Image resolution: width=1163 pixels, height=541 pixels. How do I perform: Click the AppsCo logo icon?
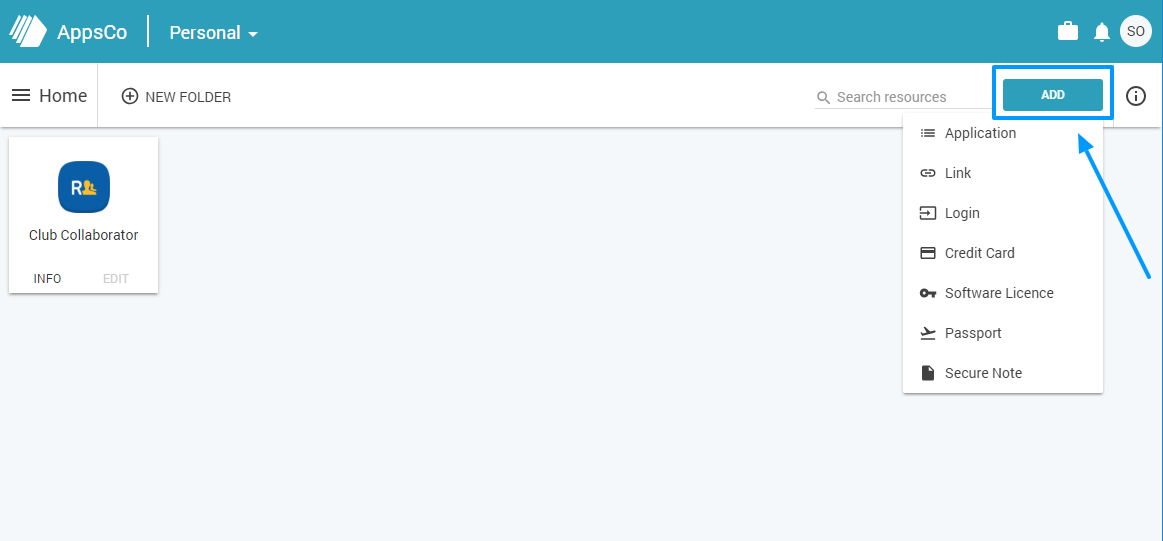(27, 32)
